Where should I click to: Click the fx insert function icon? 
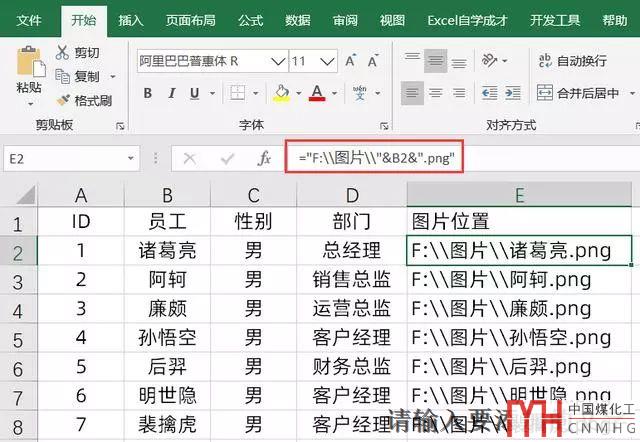point(264,158)
